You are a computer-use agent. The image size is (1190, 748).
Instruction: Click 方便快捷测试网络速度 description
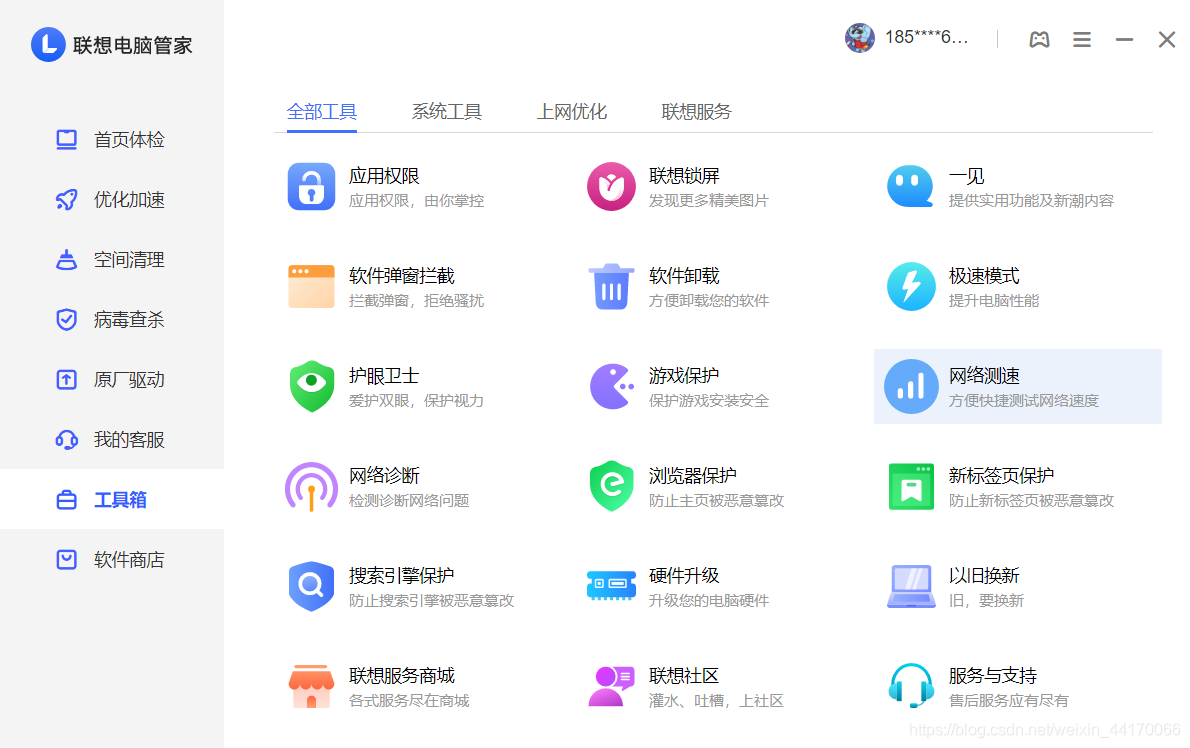click(1024, 401)
